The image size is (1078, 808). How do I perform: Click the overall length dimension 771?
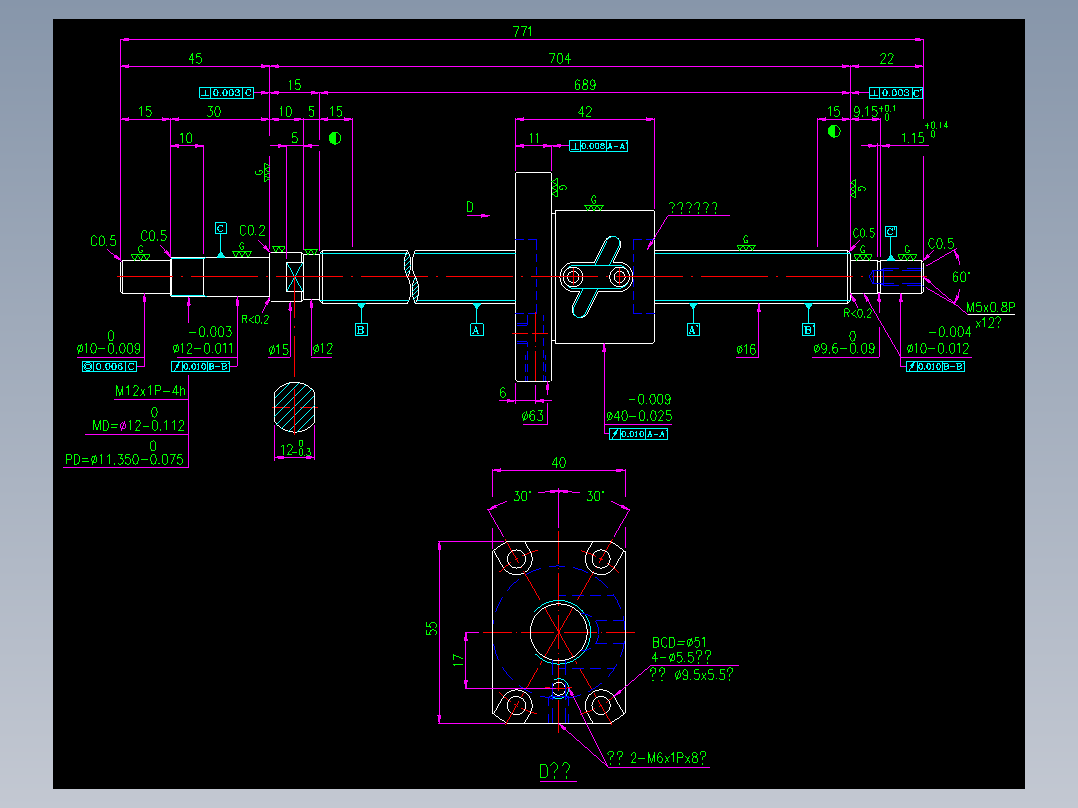[x=522, y=32]
